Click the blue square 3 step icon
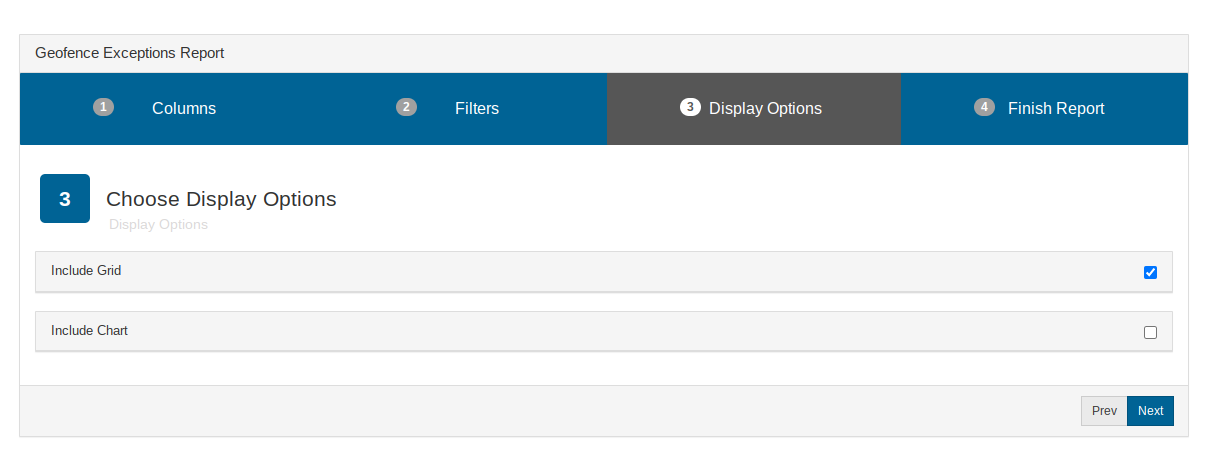This screenshot has height=457, width=1208. pyautogui.click(x=65, y=199)
